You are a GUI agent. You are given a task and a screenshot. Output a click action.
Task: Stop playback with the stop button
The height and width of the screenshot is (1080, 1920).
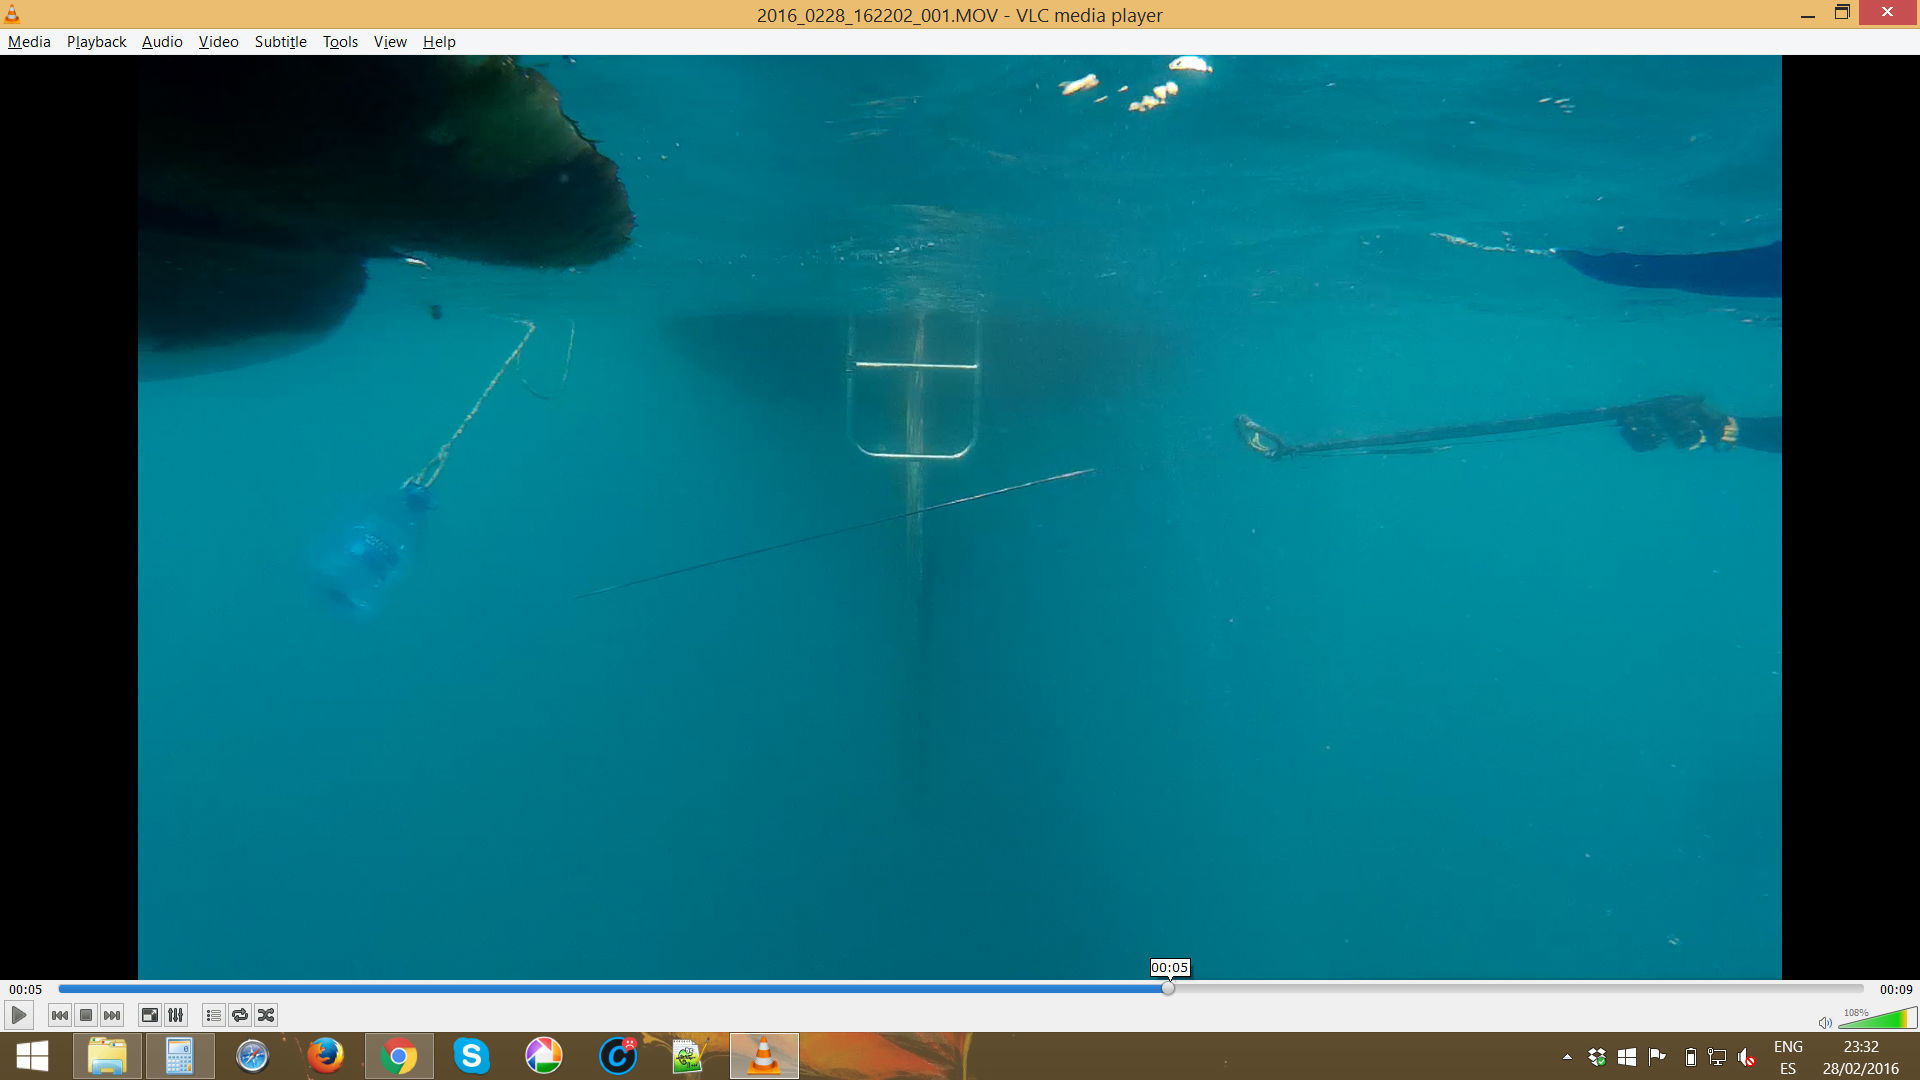coord(86,1015)
